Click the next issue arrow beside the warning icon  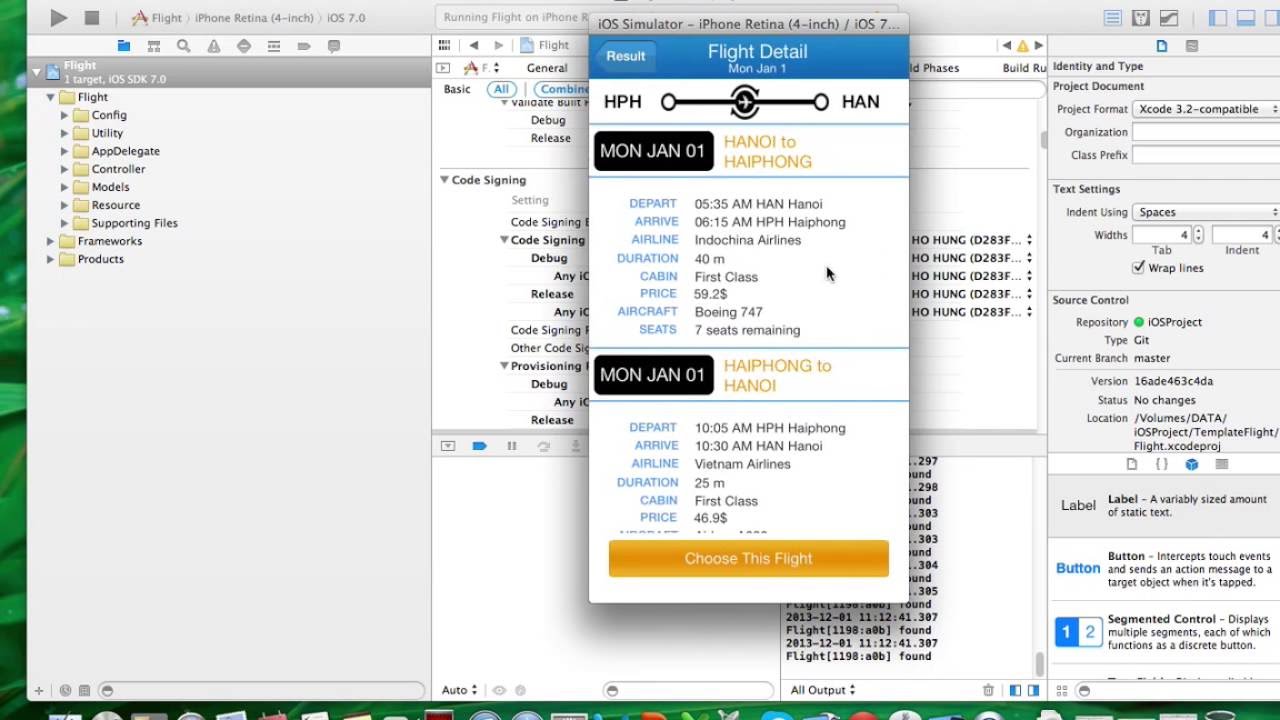(x=1039, y=46)
